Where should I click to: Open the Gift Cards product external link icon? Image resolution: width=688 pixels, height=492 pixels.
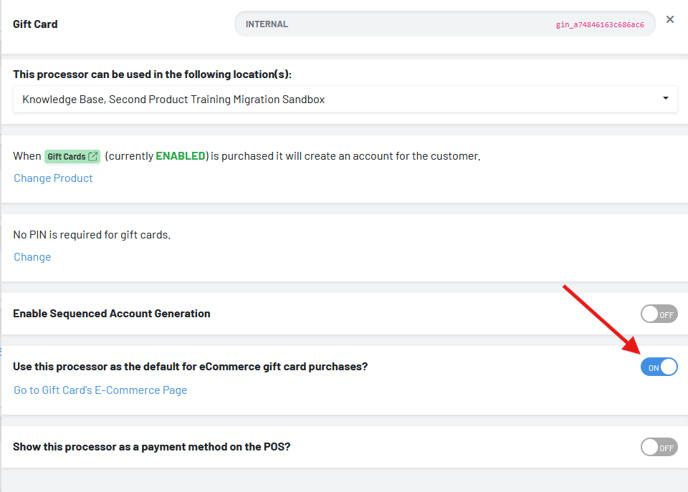(x=93, y=157)
